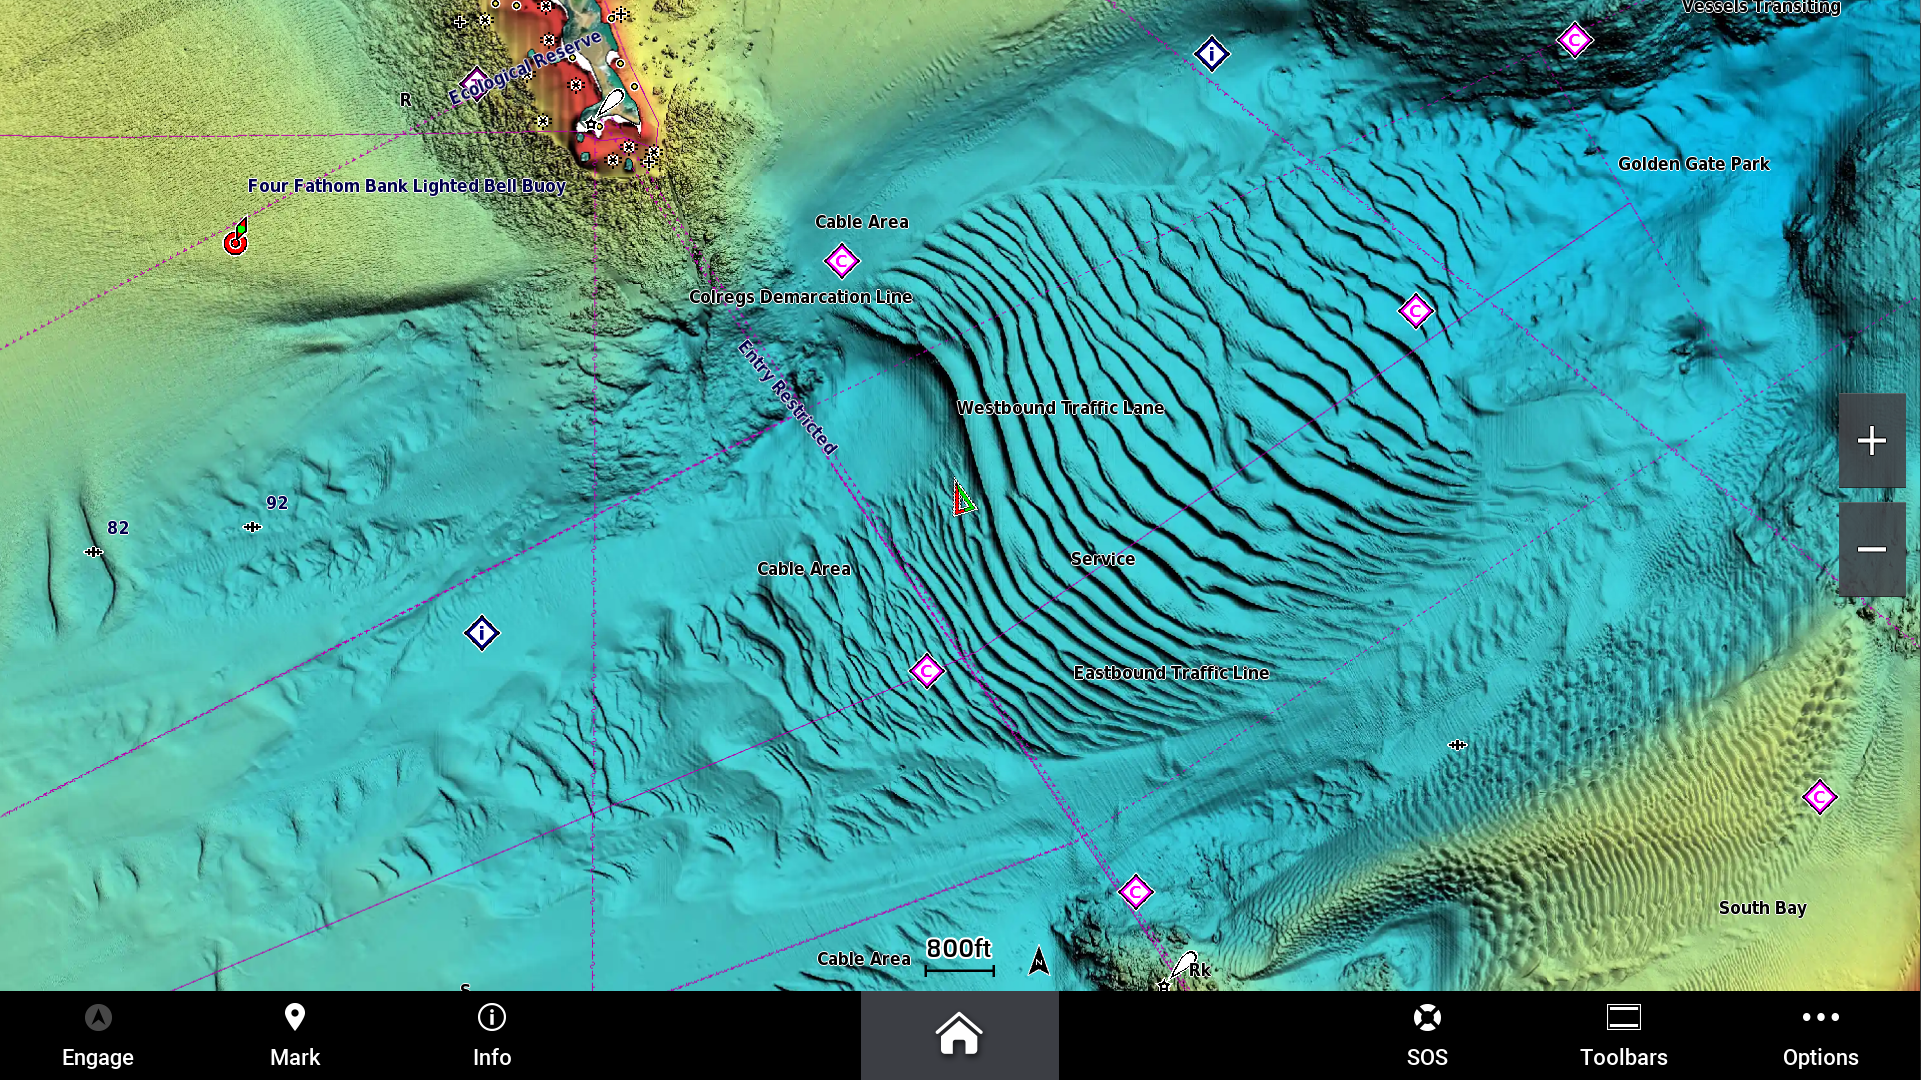The image size is (1921, 1080).
Task: Zoom out using the minus button
Action: point(1871,547)
